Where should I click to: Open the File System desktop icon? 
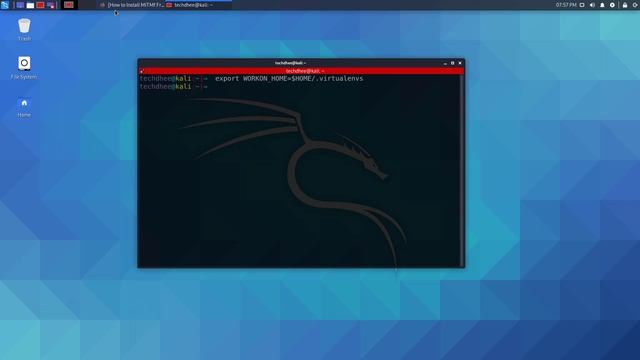coord(24,68)
